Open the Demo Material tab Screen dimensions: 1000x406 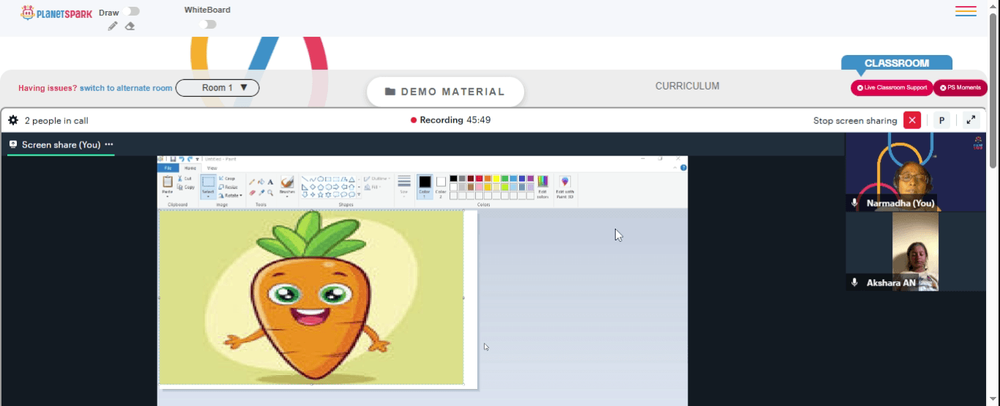445,92
